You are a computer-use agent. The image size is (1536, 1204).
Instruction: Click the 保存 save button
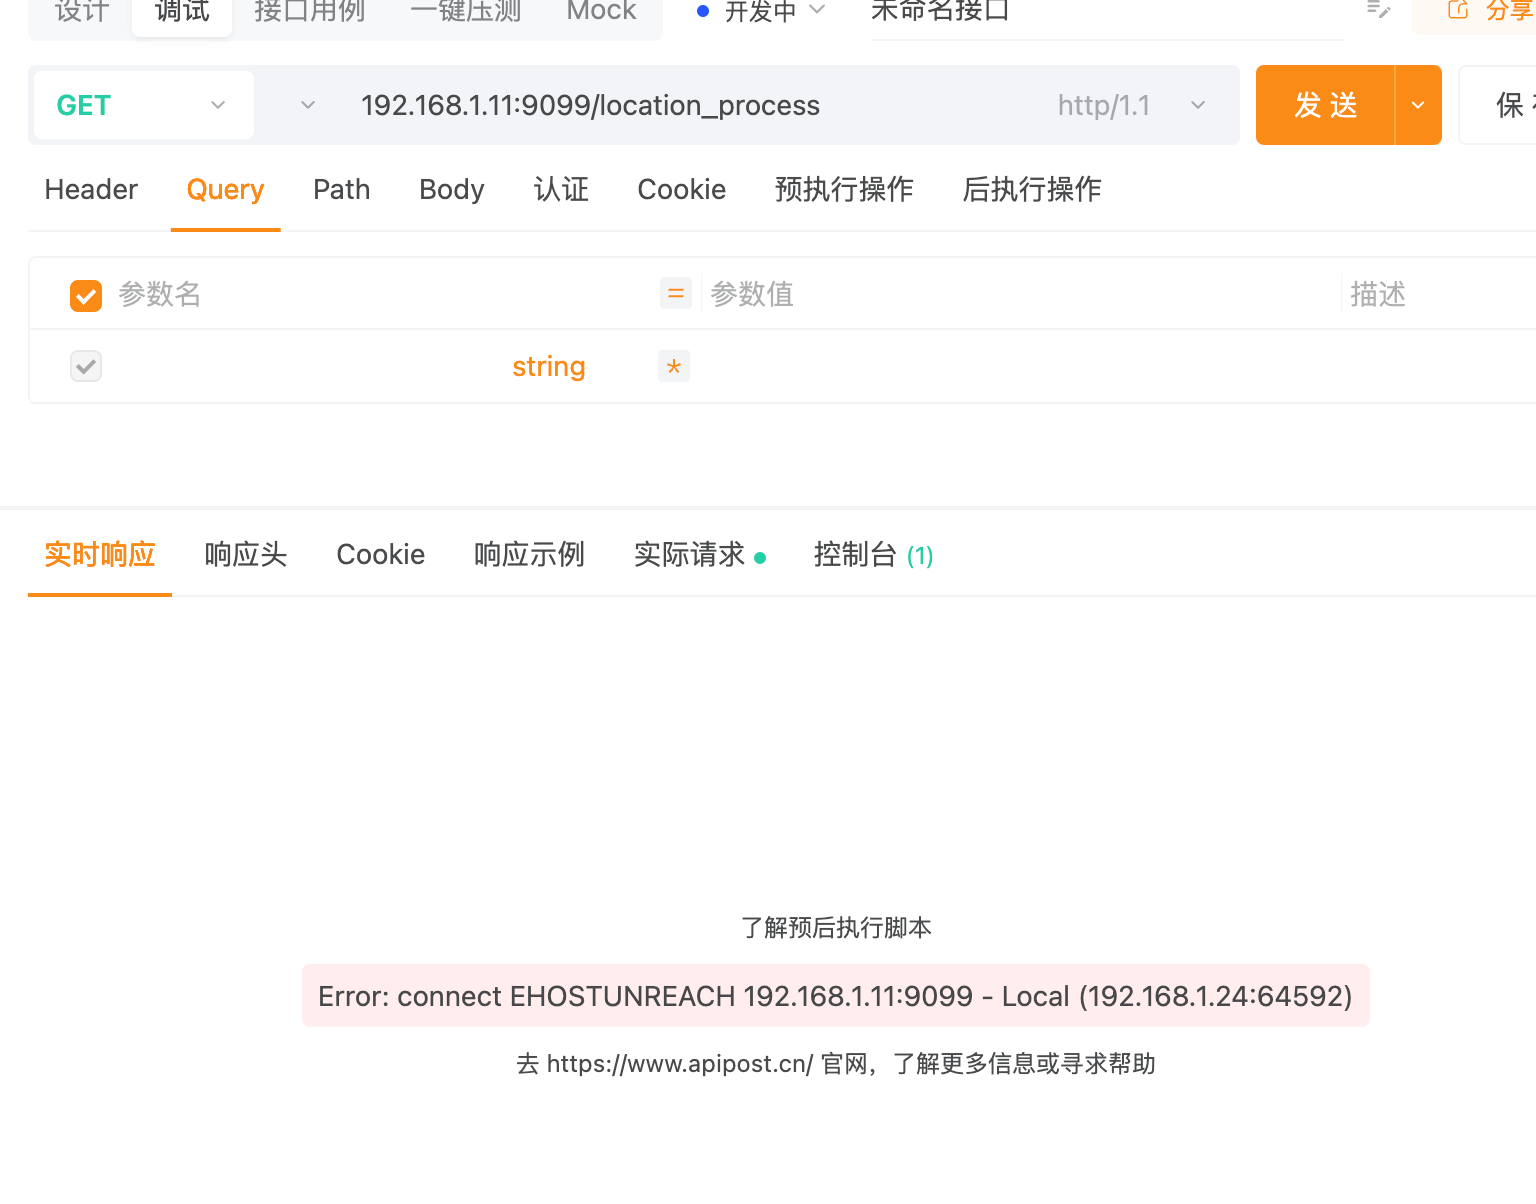[1498, 105]
